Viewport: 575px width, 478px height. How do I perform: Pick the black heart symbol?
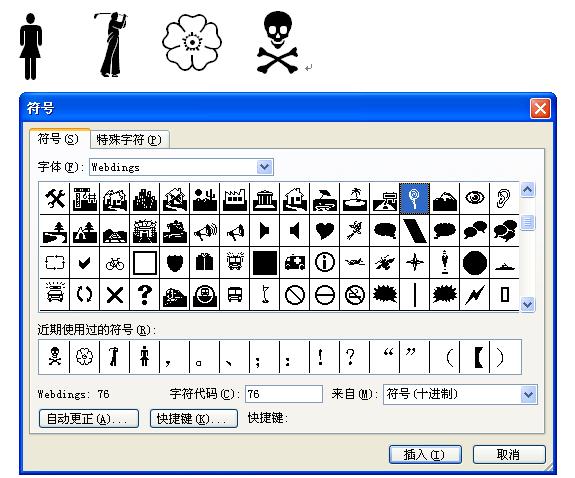[325, 231]
